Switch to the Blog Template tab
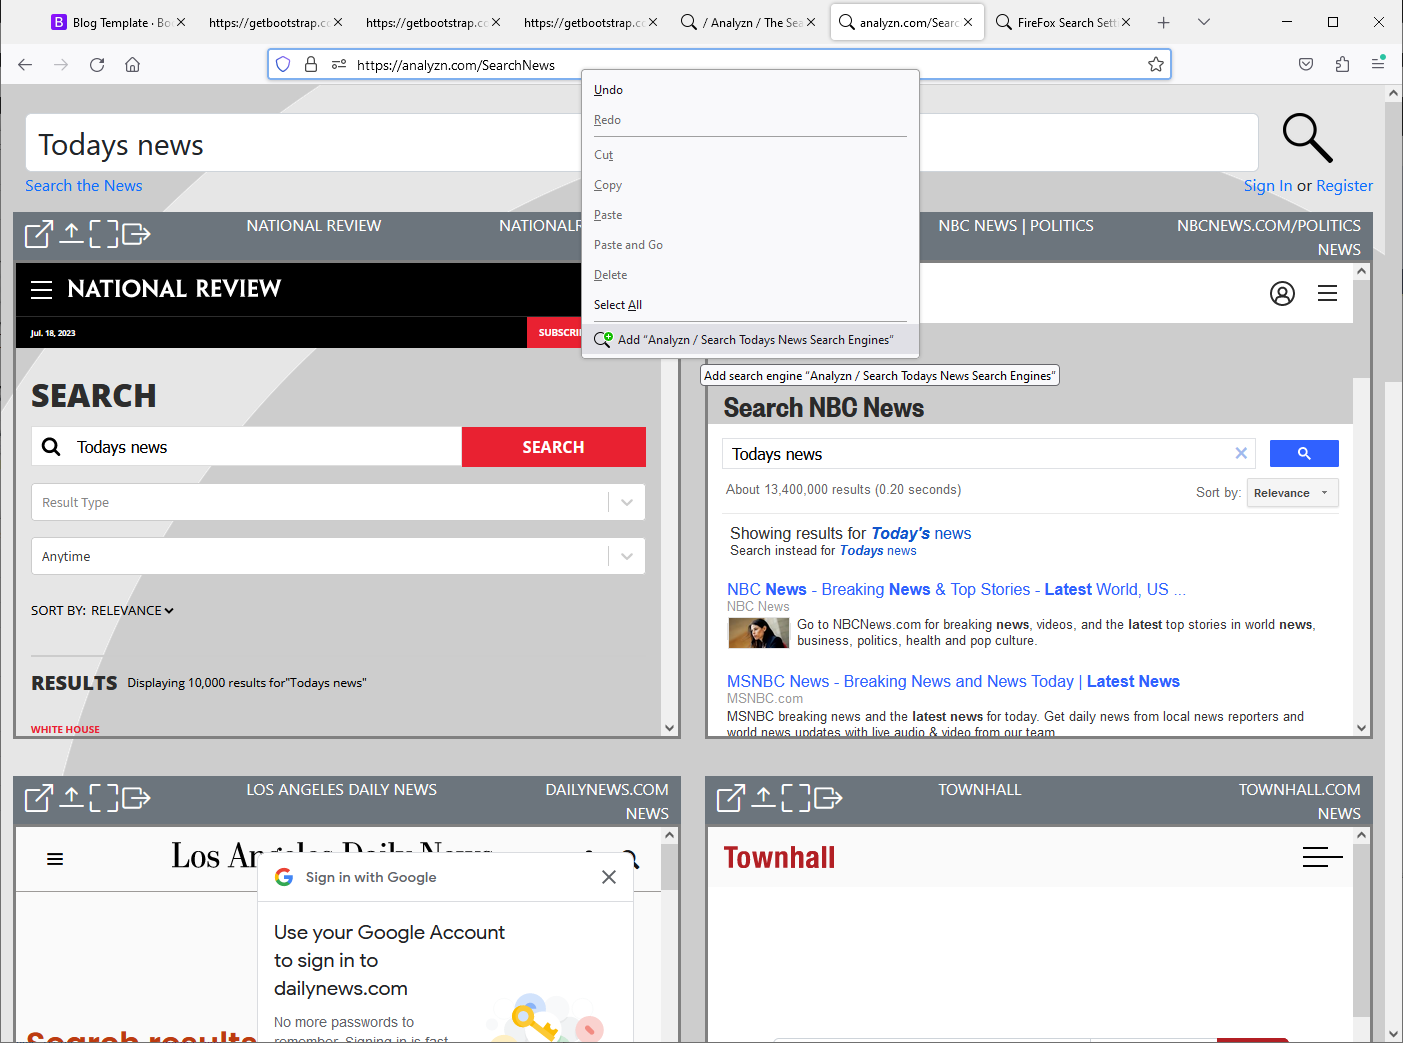 118,22
